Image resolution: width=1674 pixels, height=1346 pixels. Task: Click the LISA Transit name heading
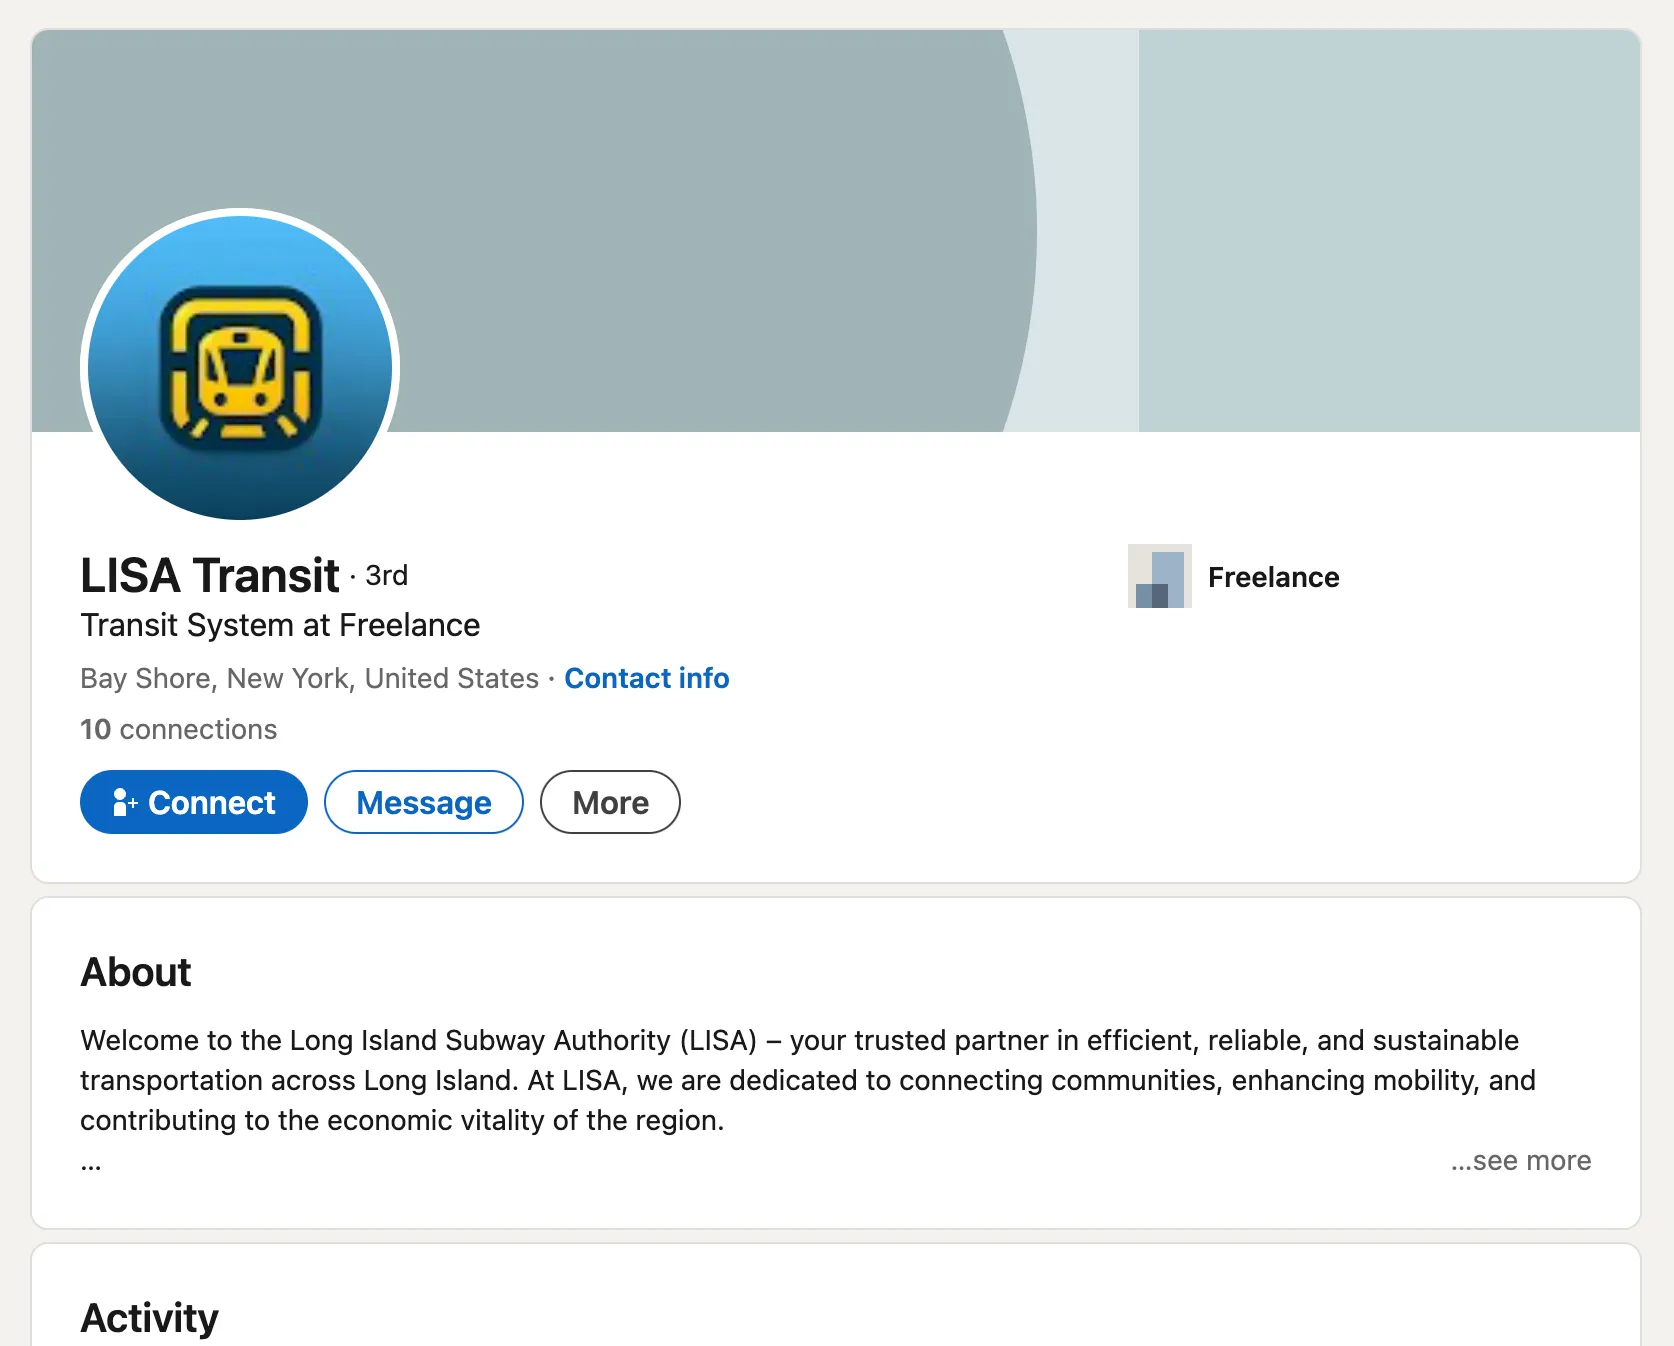coord(210,576)
